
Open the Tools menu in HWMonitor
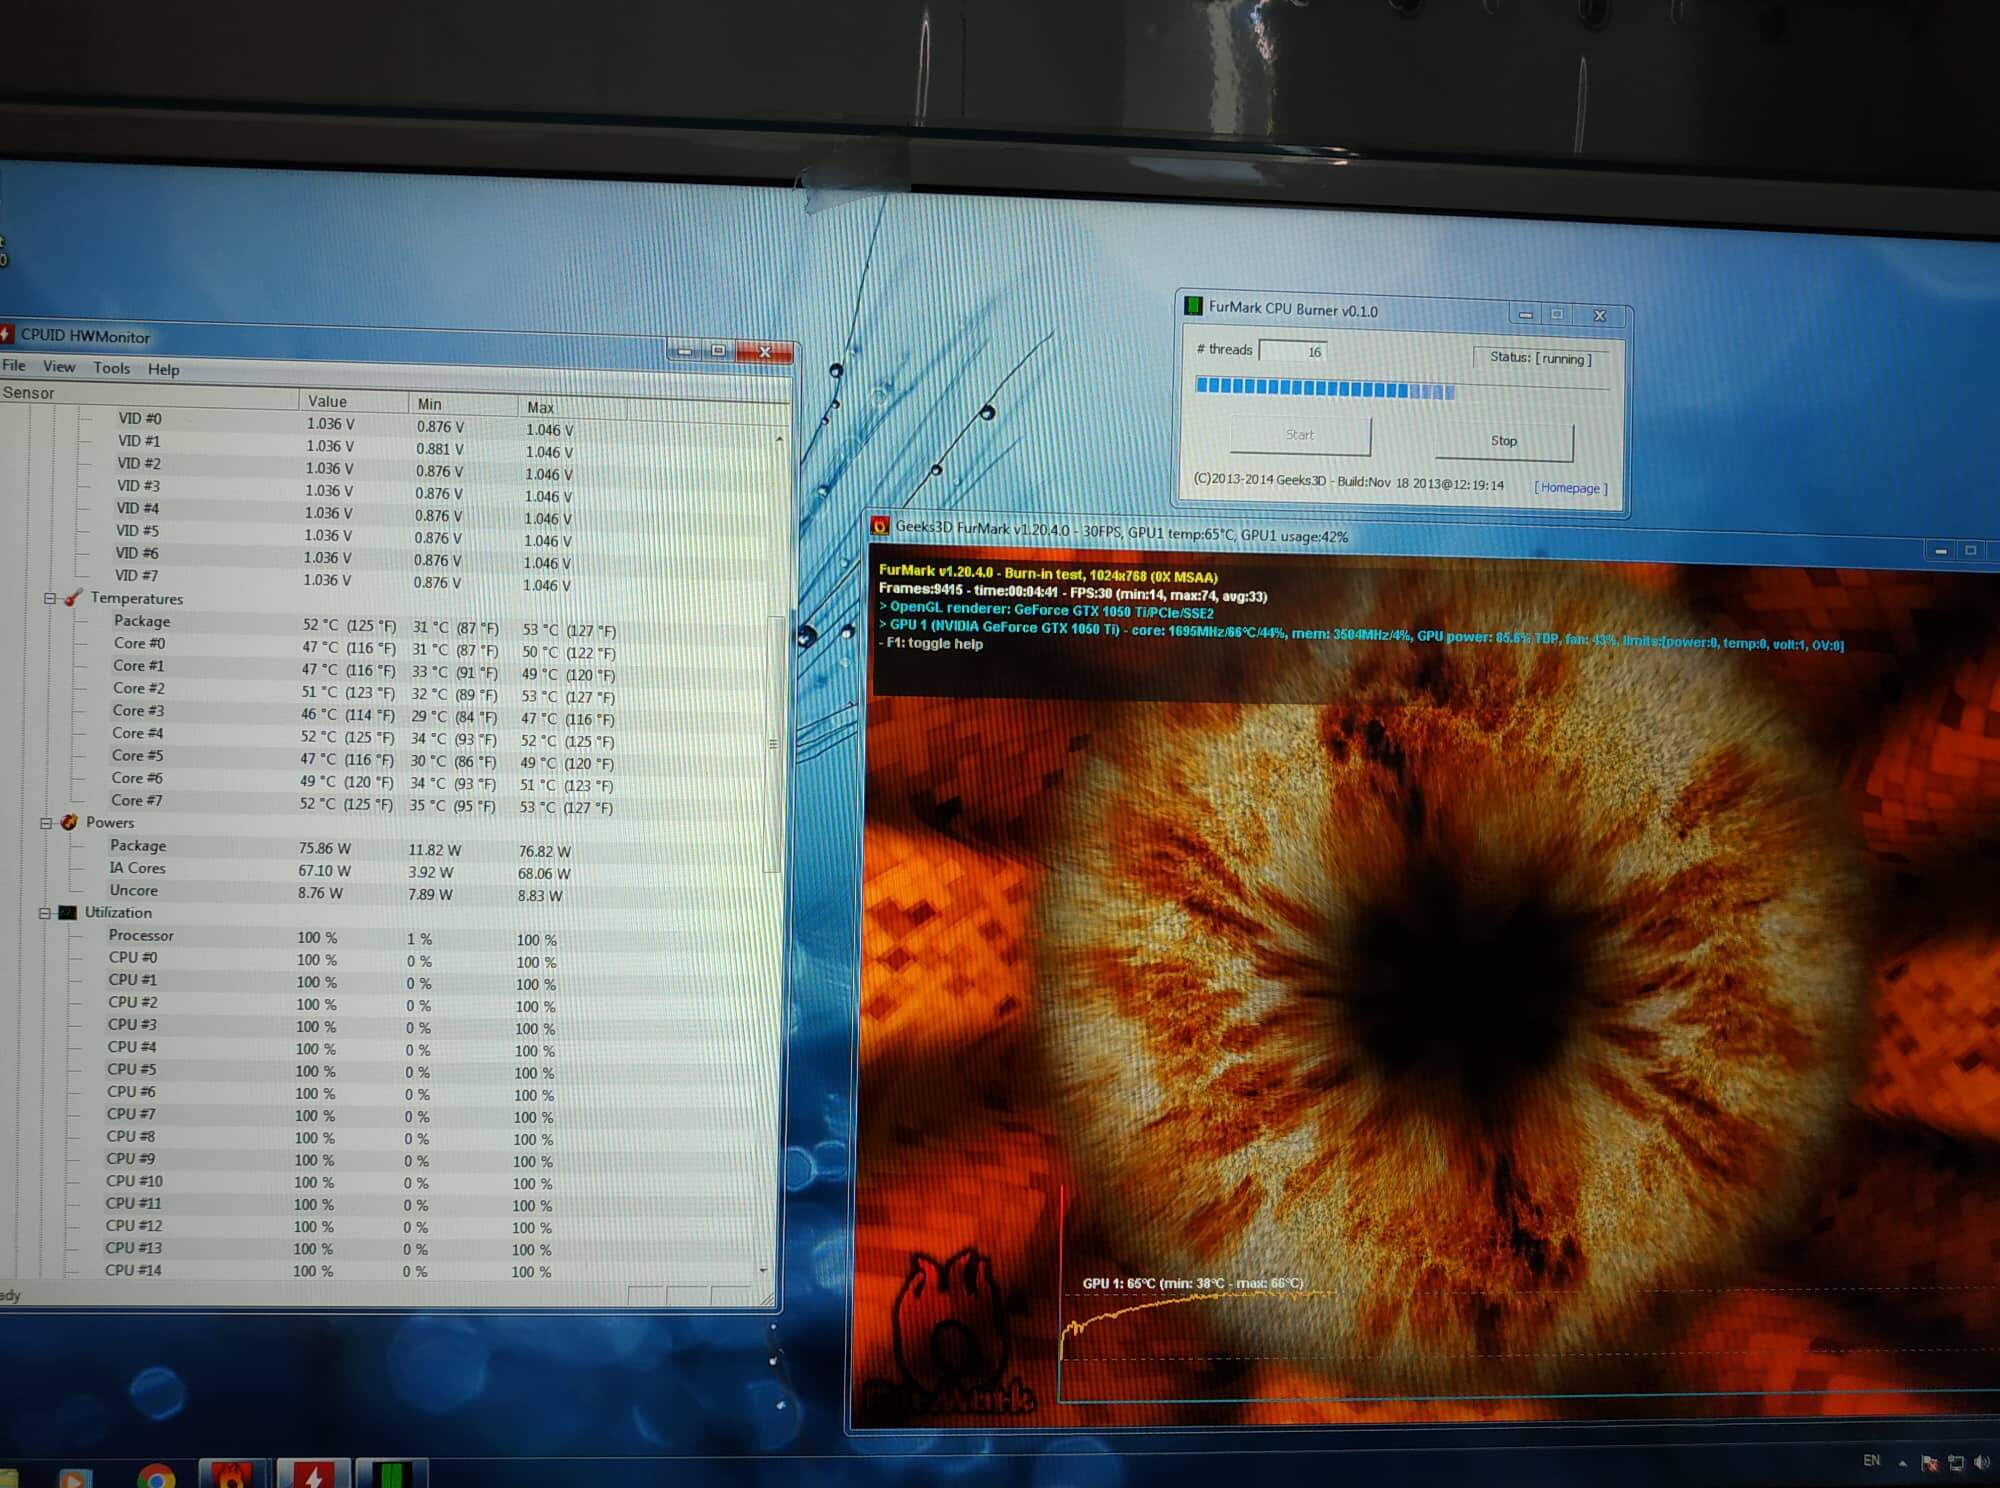[111, 368]
